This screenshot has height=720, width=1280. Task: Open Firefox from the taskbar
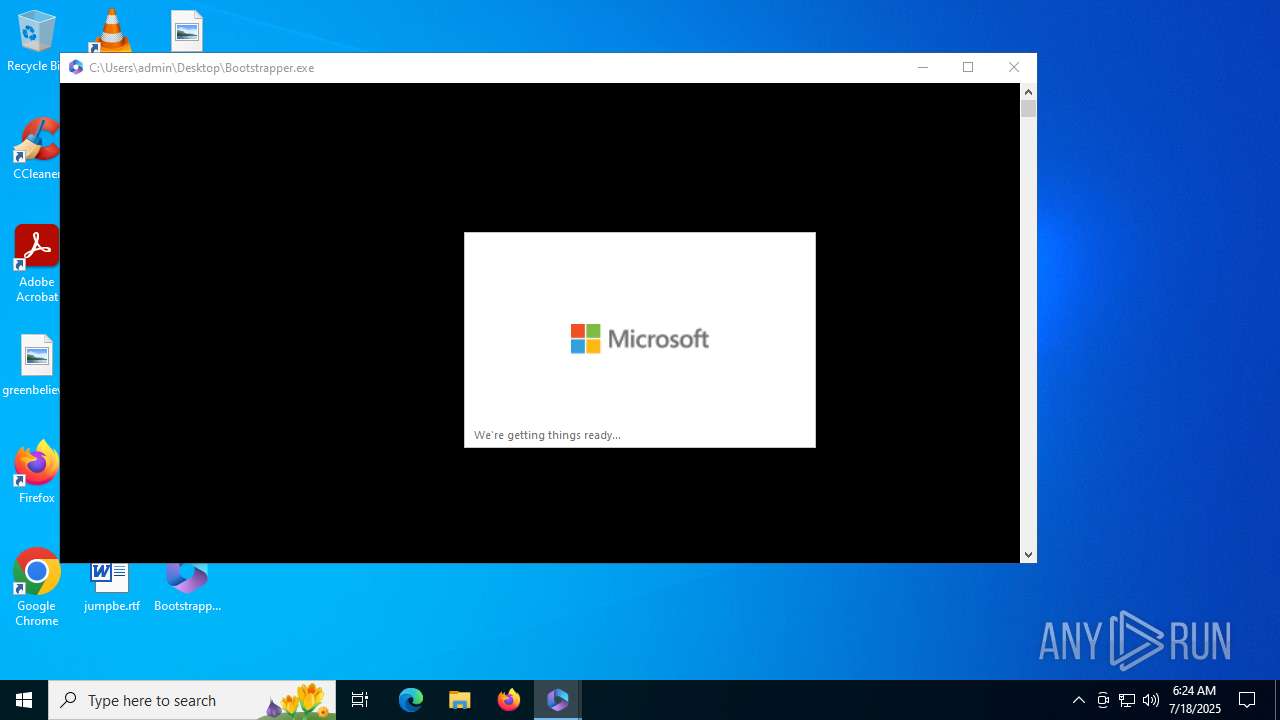click(x=509, y=700)
